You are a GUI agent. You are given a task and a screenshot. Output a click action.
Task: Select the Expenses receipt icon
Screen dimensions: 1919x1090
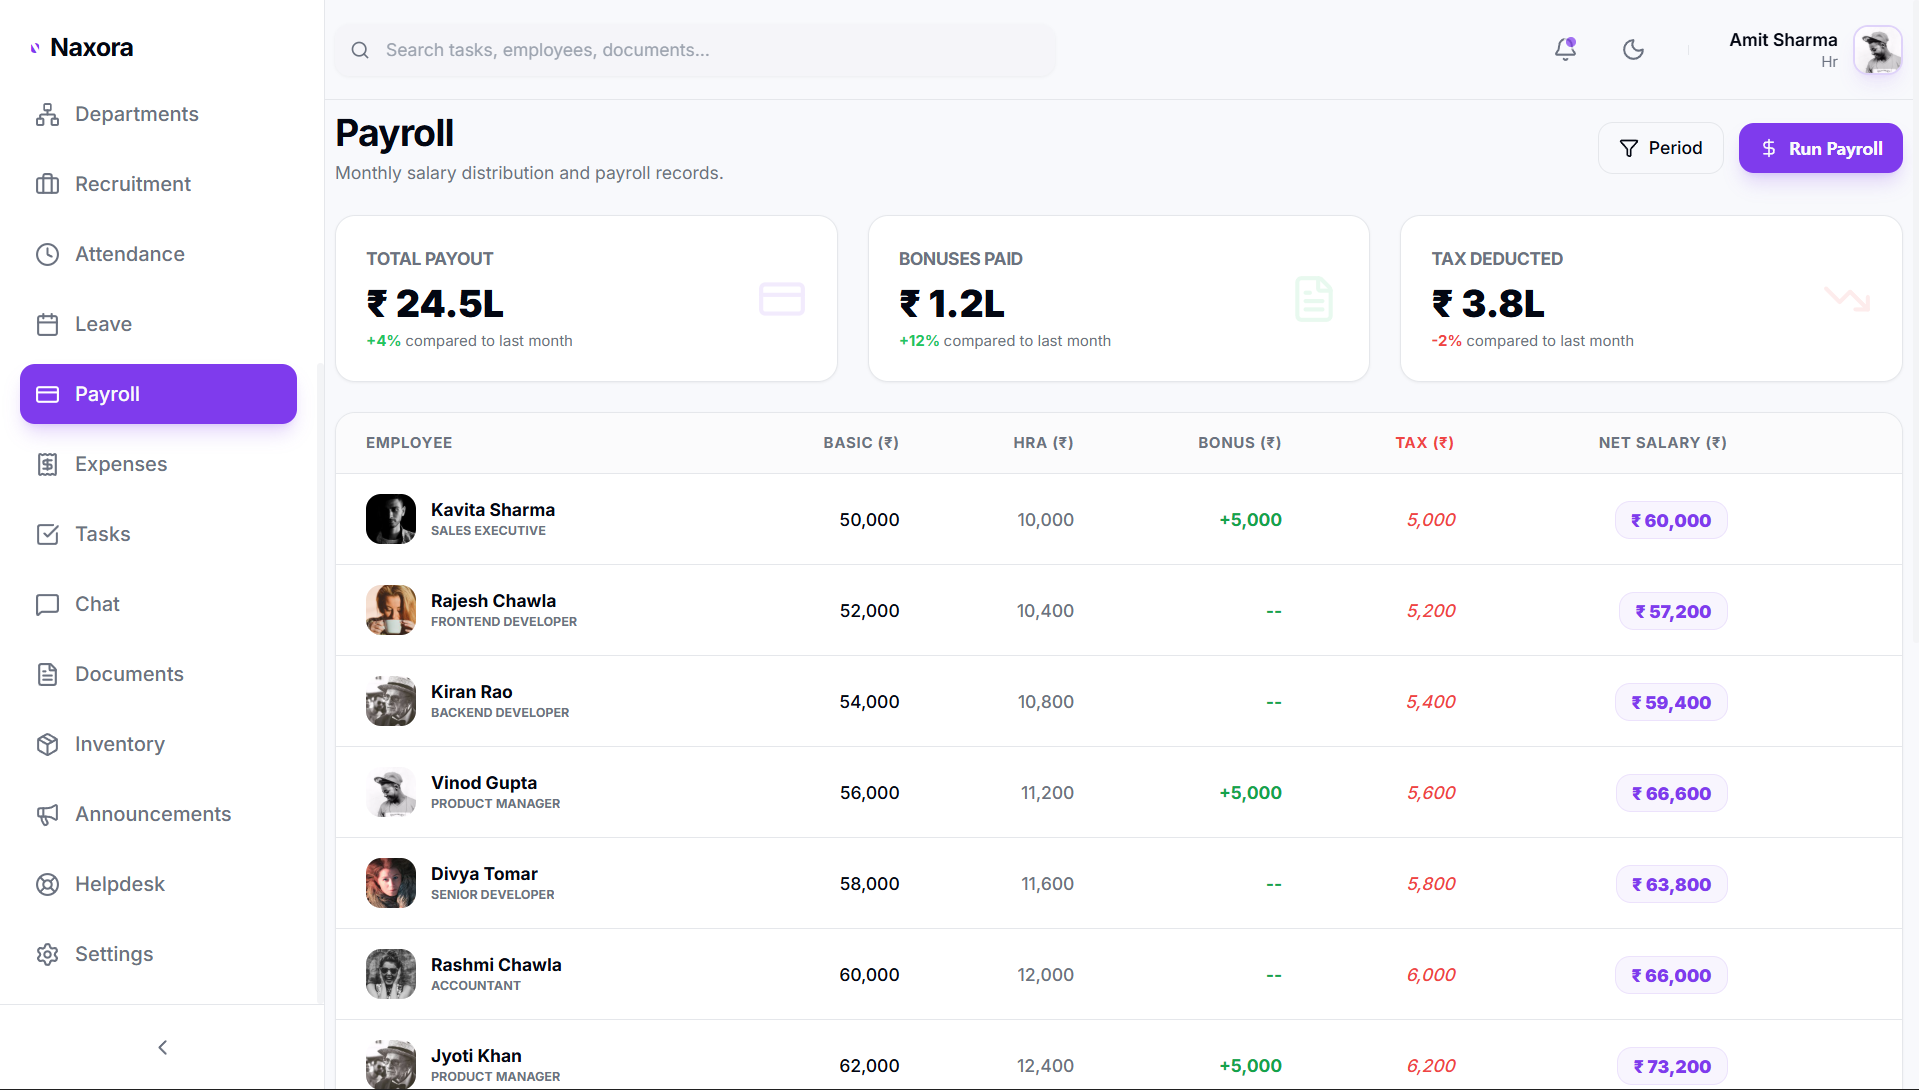pos(47,464)
